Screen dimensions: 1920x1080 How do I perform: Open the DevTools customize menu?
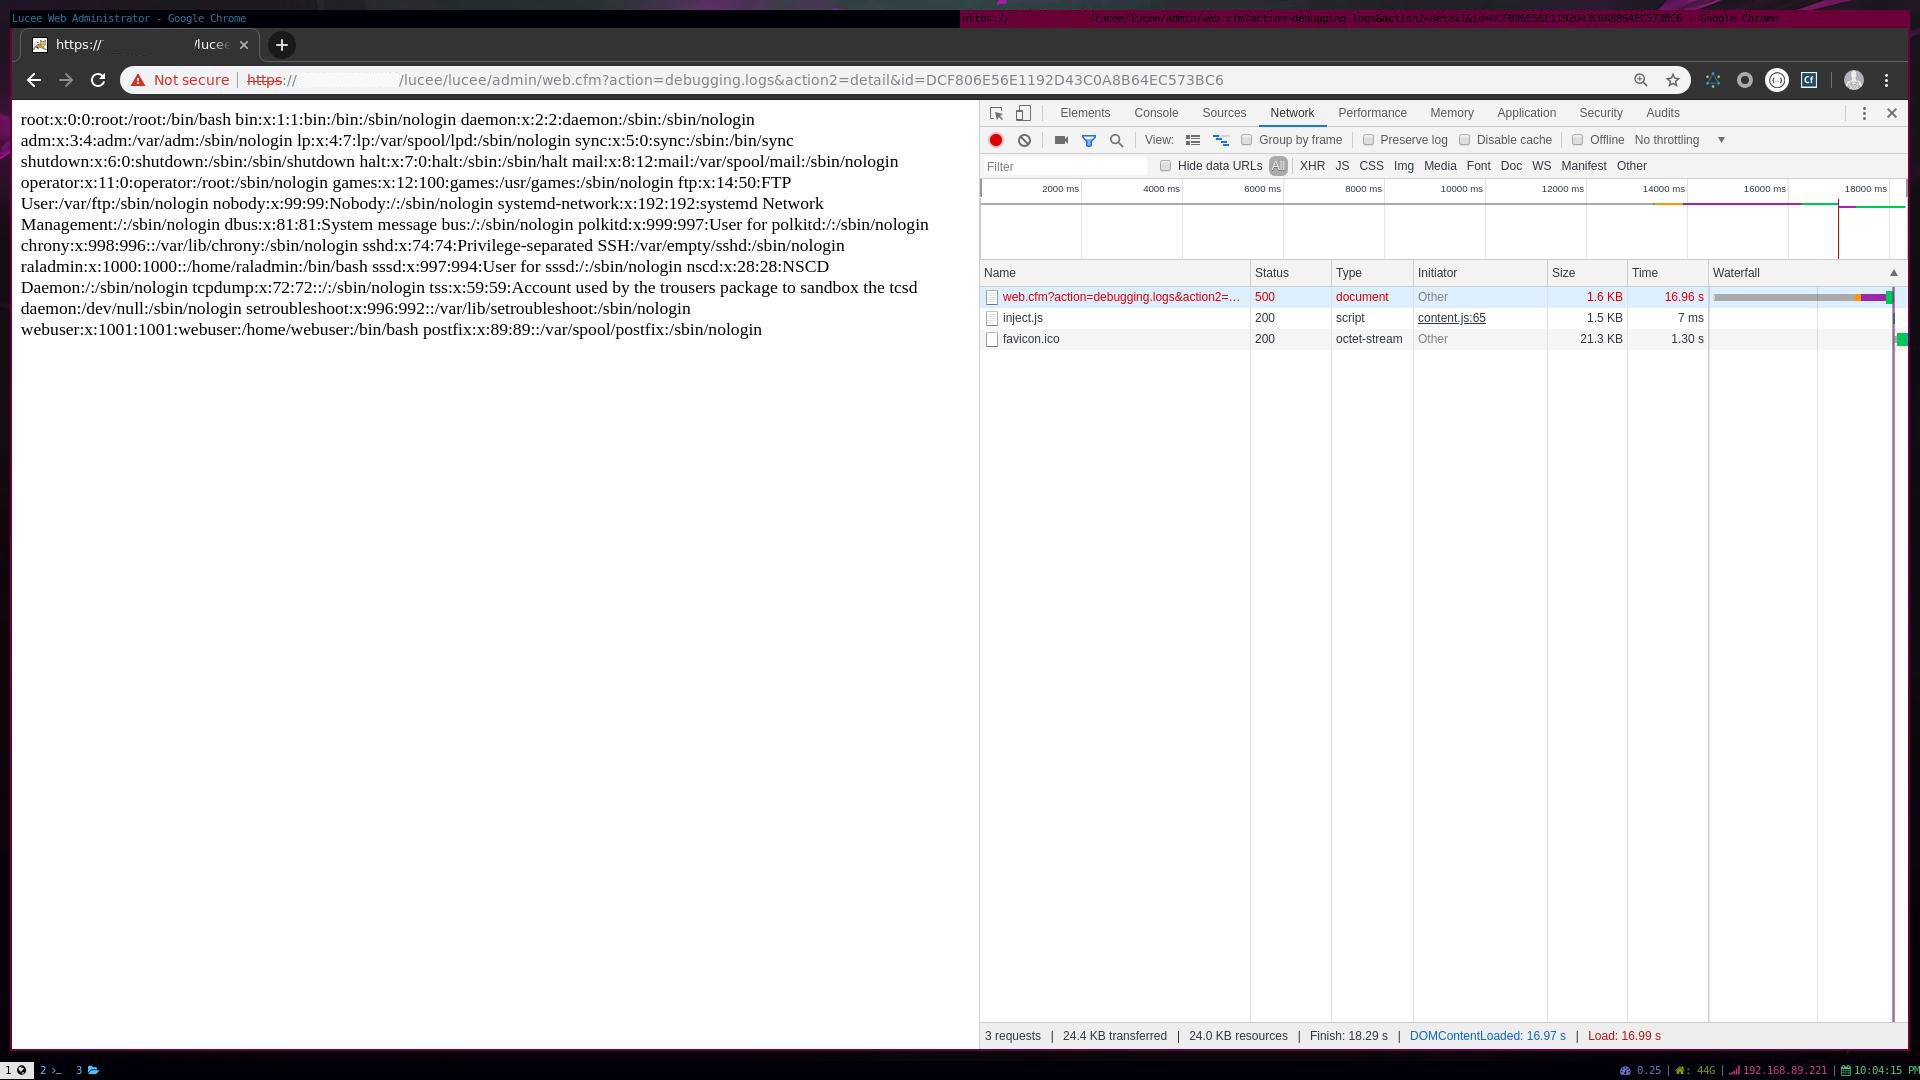1864,113
